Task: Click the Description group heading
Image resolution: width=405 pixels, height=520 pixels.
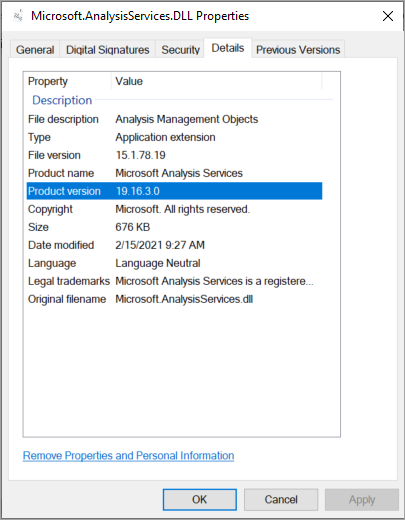Action: 62,100
